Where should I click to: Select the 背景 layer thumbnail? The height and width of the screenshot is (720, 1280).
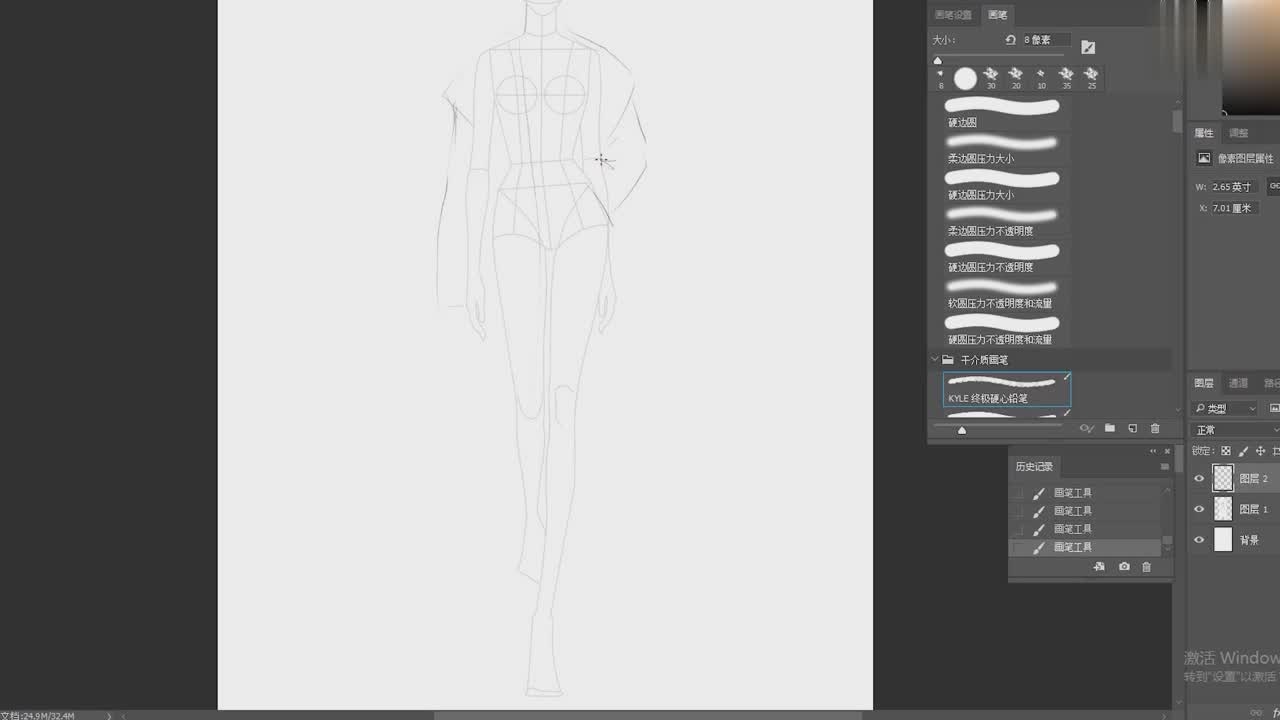pyautogui.click(x=1223, y=540)
